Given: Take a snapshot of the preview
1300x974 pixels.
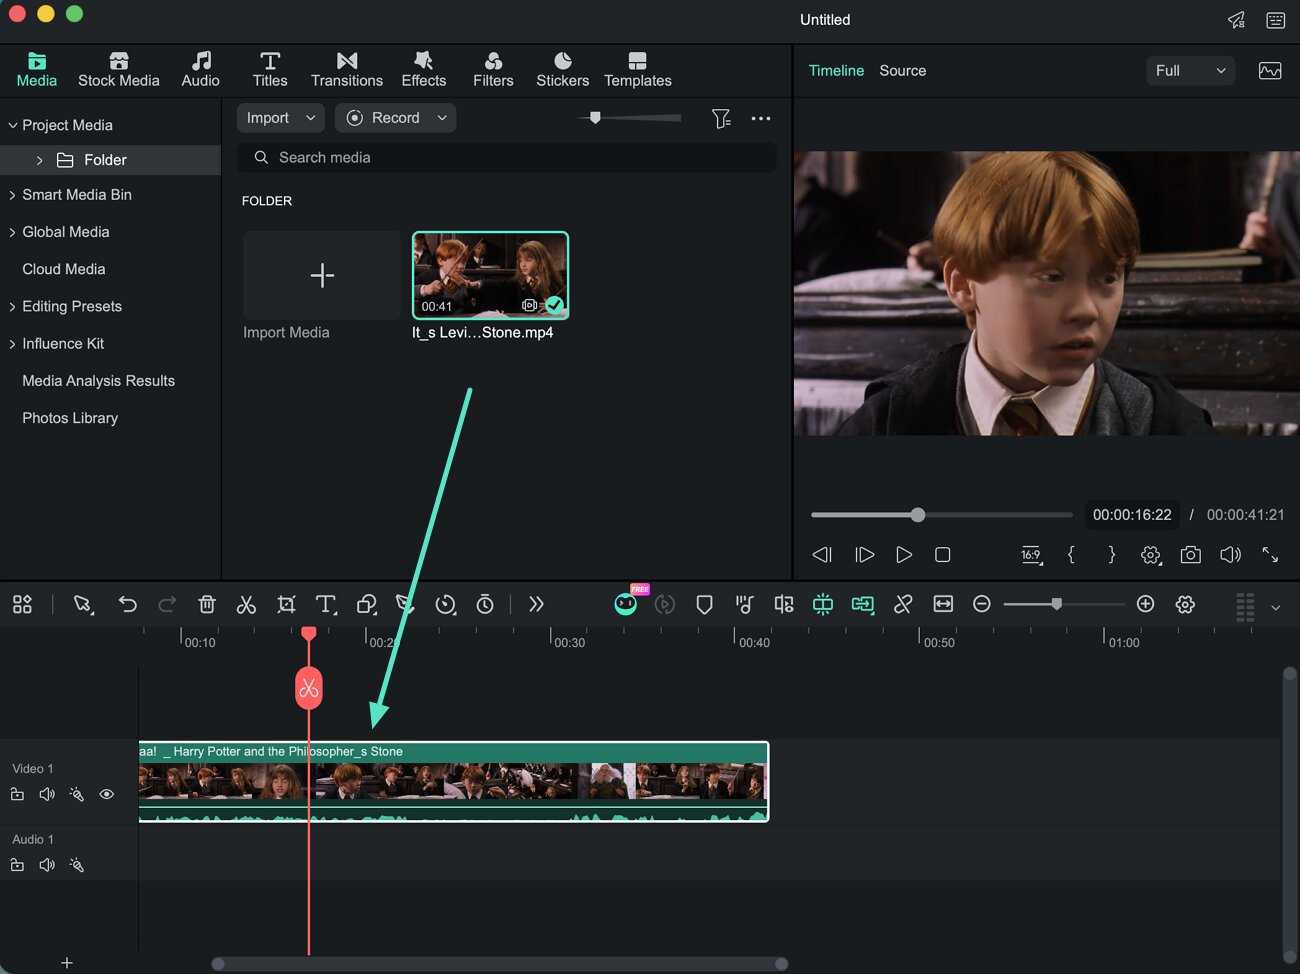Looking at the screenshot, I should (1190, 555).
